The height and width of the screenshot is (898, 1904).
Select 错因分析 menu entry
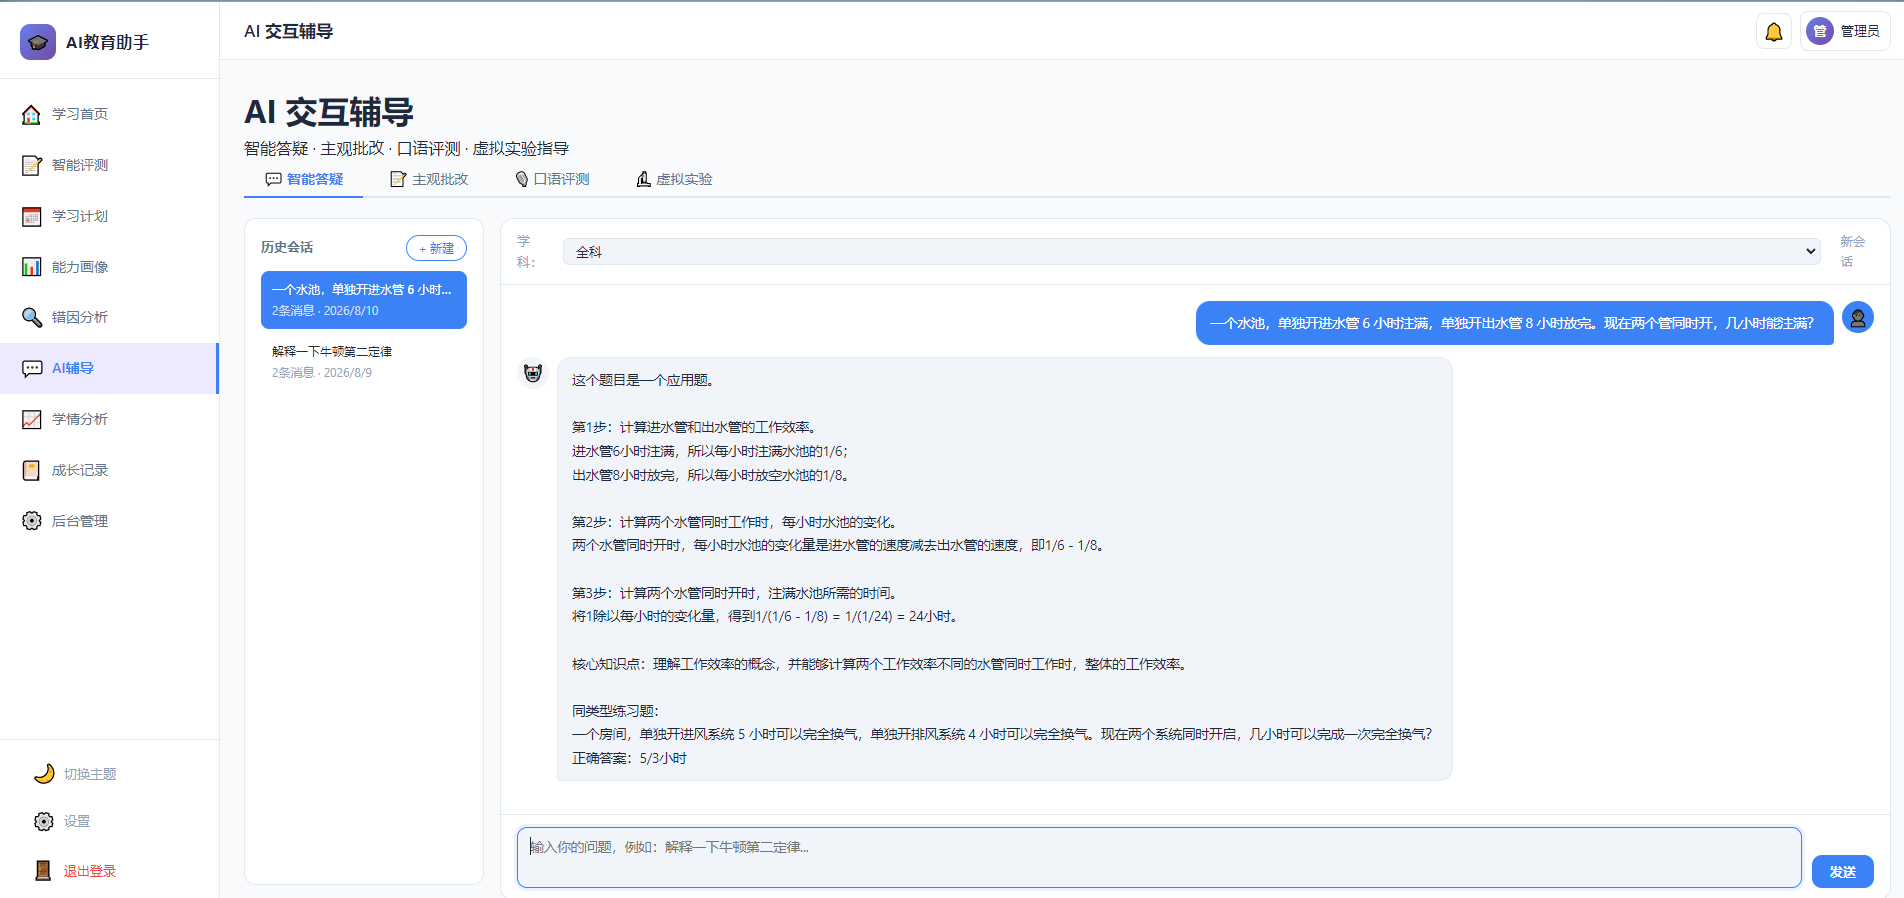coord(110,317)
